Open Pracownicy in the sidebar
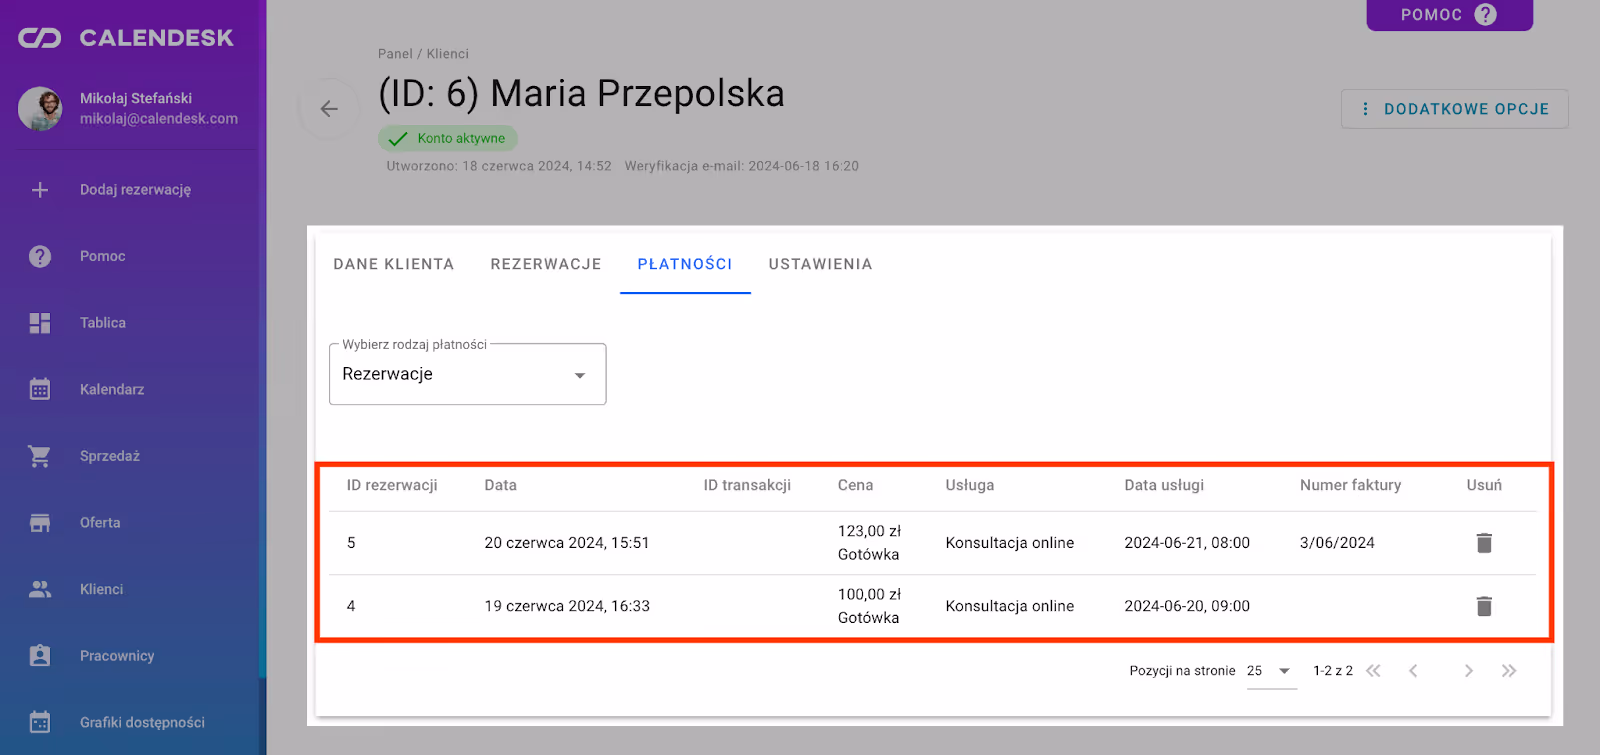 coord(116,656)
